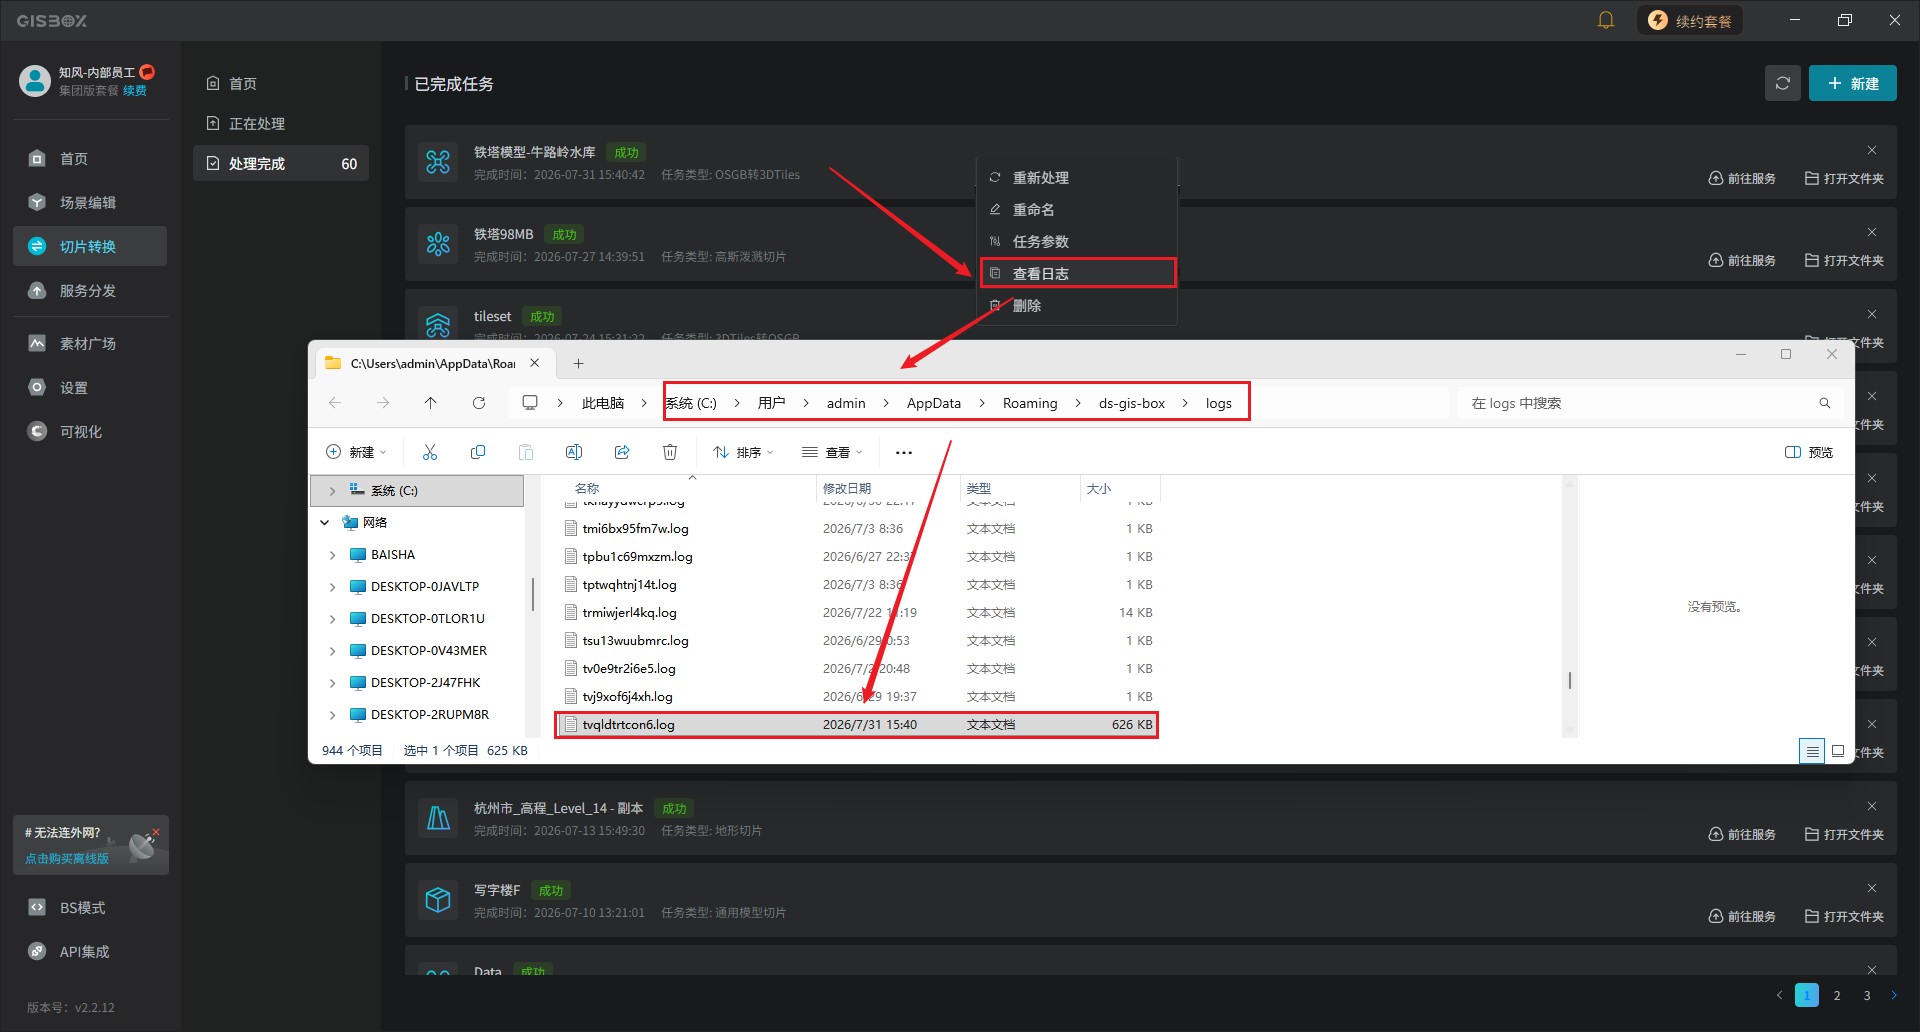This screenshot has height=1032, width=1920.
Task: Select 删除 in the context menu
Action: 1077,306
